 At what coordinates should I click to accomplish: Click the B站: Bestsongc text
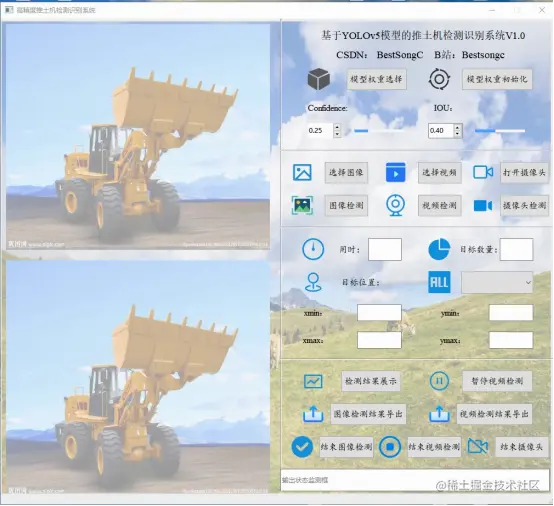point(469,55)
